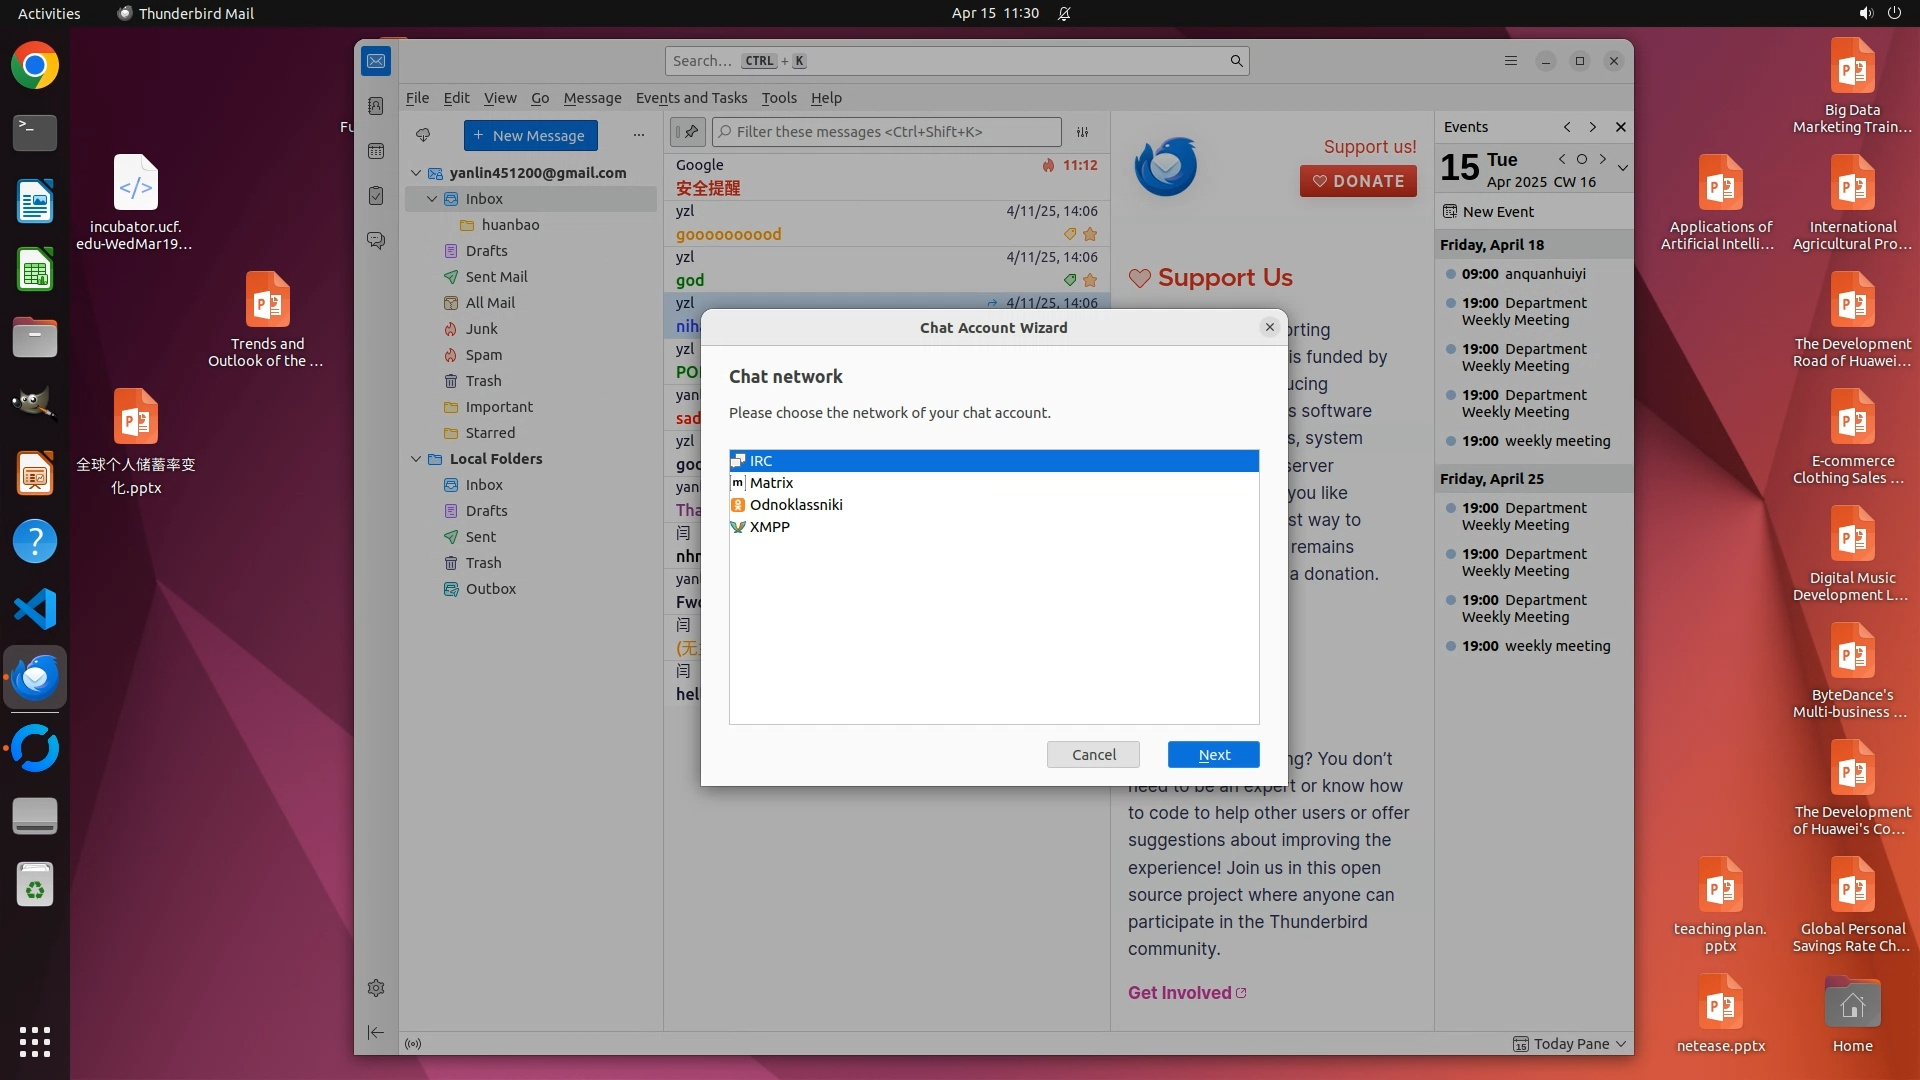
Task: Open message list display options icon
Action: [1082, 132]
